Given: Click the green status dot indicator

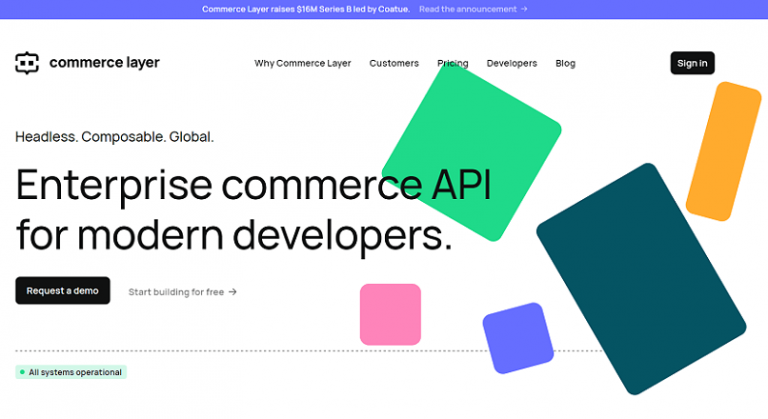Looking at the screenshot, I should click(x=22, y=372).
